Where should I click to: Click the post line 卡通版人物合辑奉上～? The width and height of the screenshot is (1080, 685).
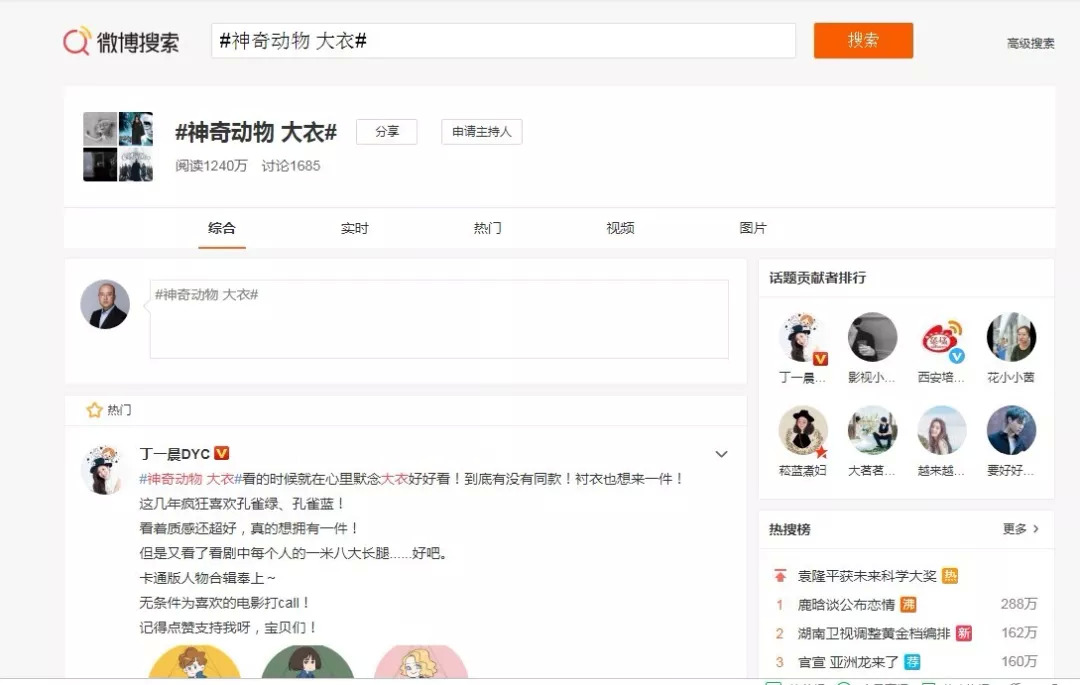tap(207, 578)
